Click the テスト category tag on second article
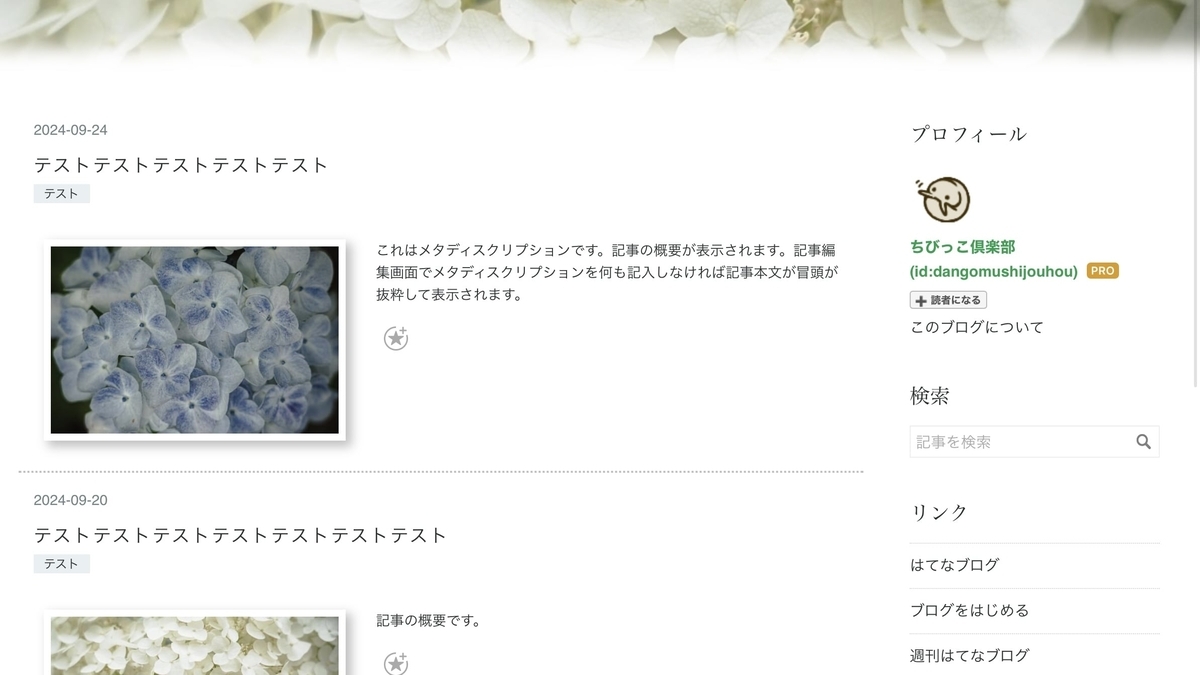Image resolution: width=1200 pixels, height=675 pixels. pos(62,564)
